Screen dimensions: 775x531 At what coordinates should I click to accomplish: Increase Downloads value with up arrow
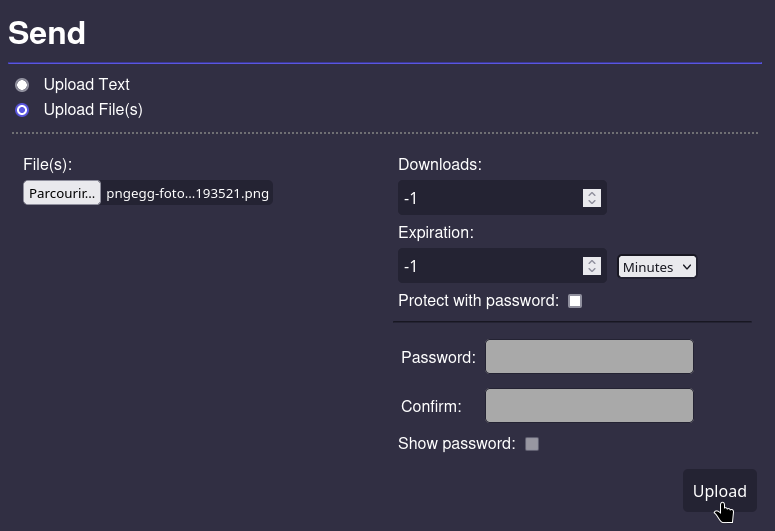point(592,194)
